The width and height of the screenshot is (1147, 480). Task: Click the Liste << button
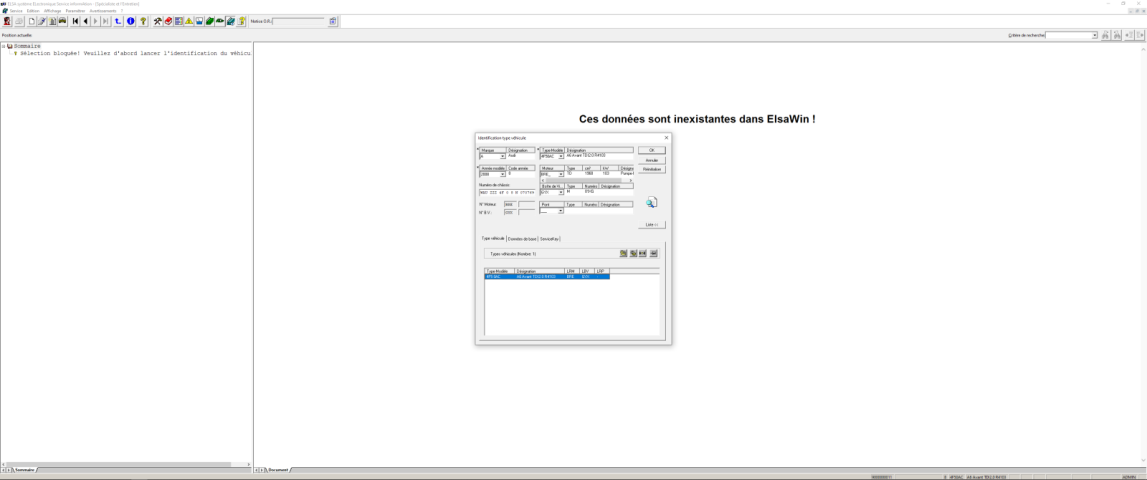coord(652,225)
